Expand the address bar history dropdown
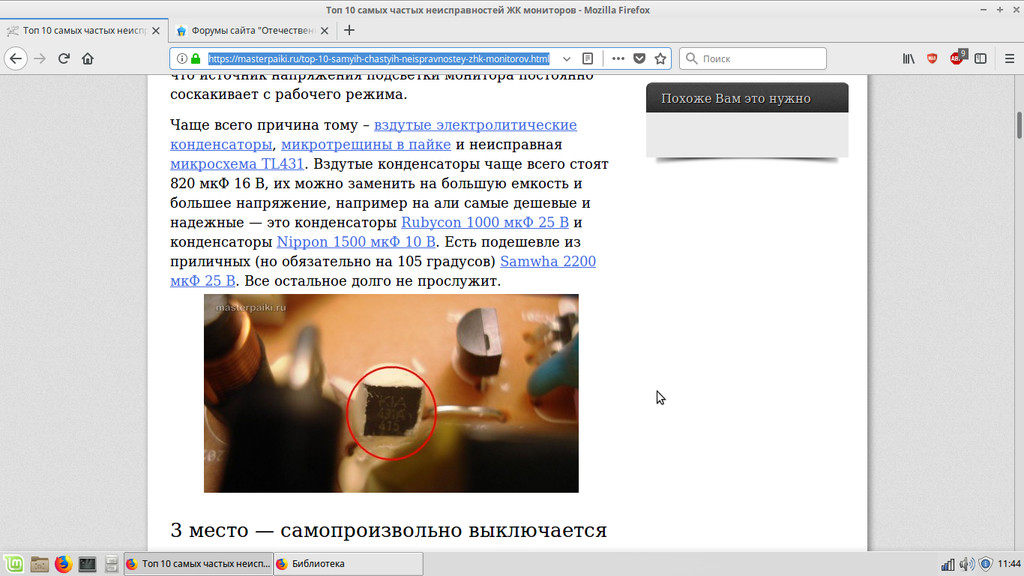Image resolution: width=1024 pixels, height=576 pixels. (x=566, y=59)
